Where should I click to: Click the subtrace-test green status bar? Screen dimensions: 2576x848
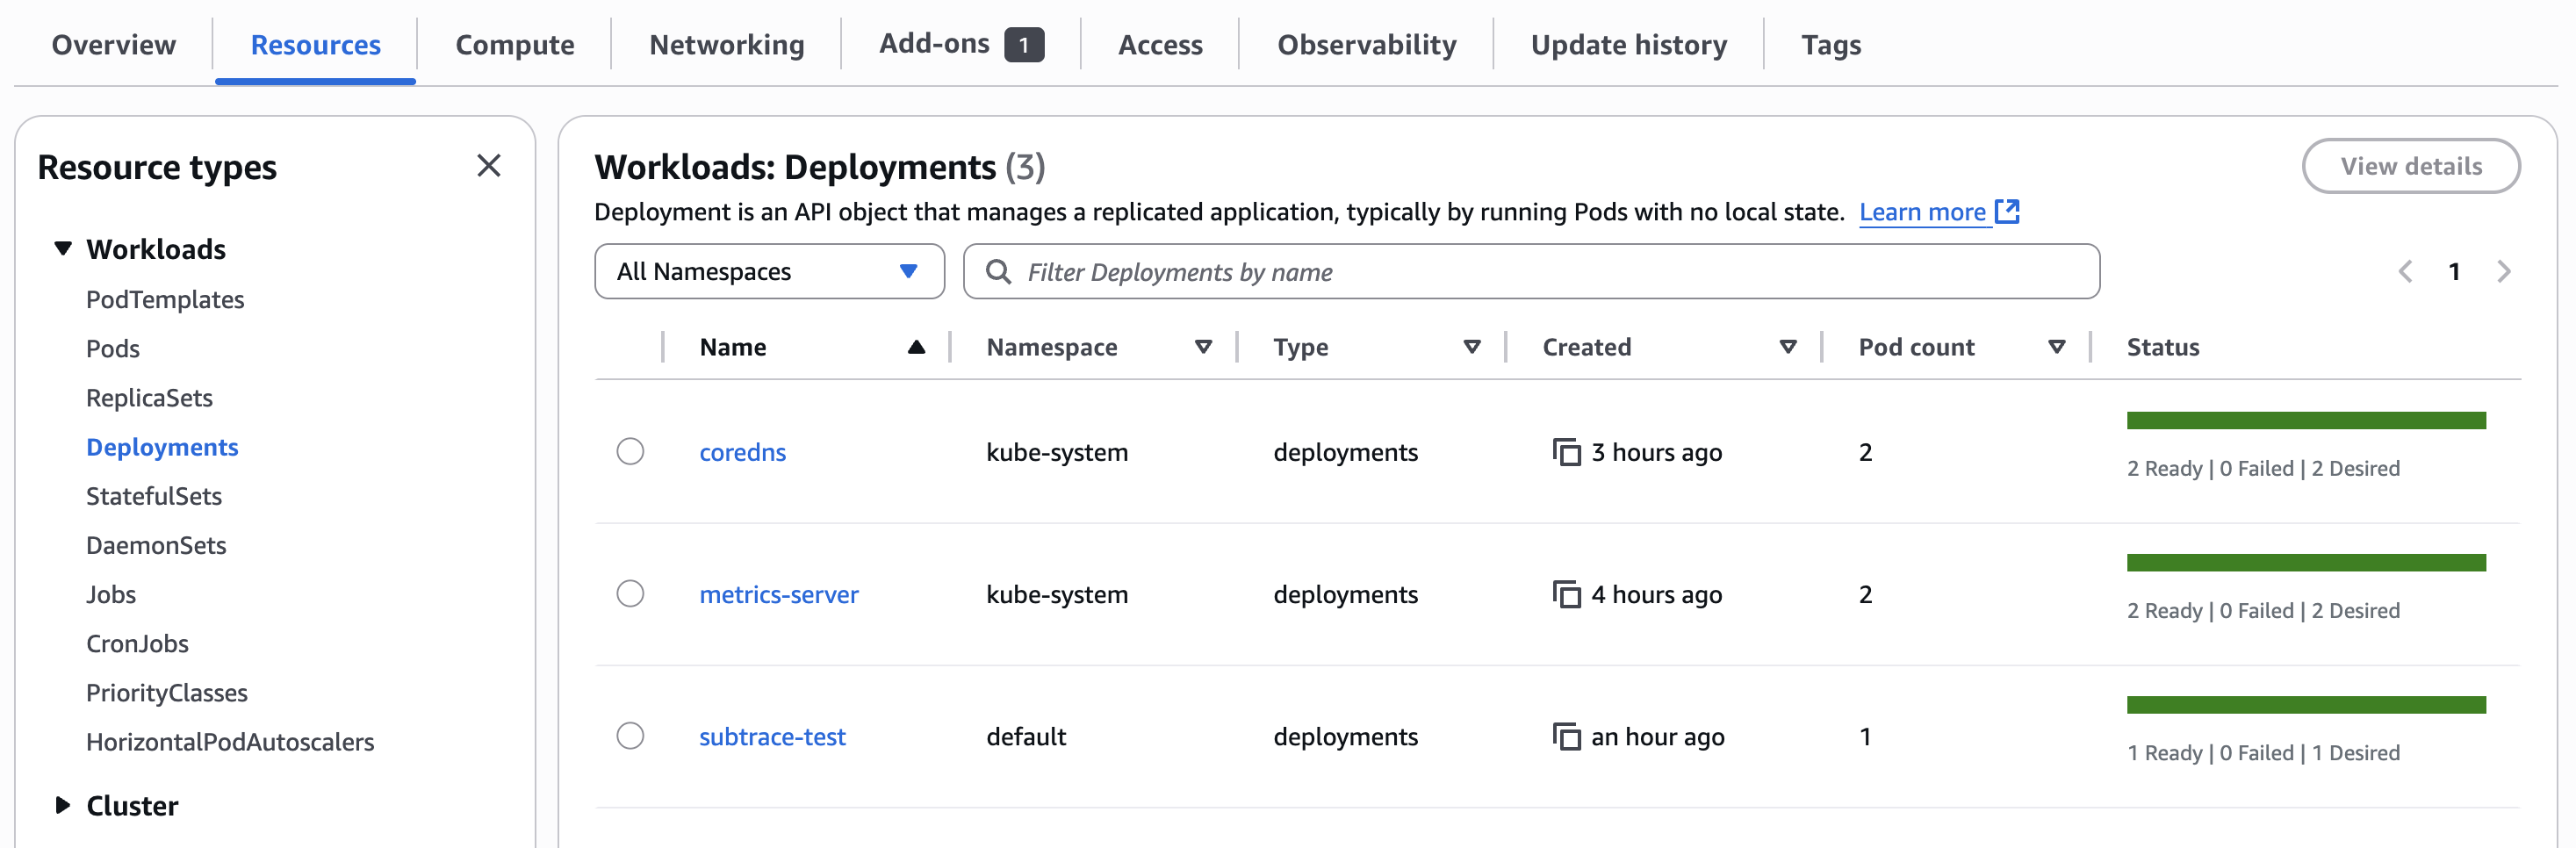2306,704
